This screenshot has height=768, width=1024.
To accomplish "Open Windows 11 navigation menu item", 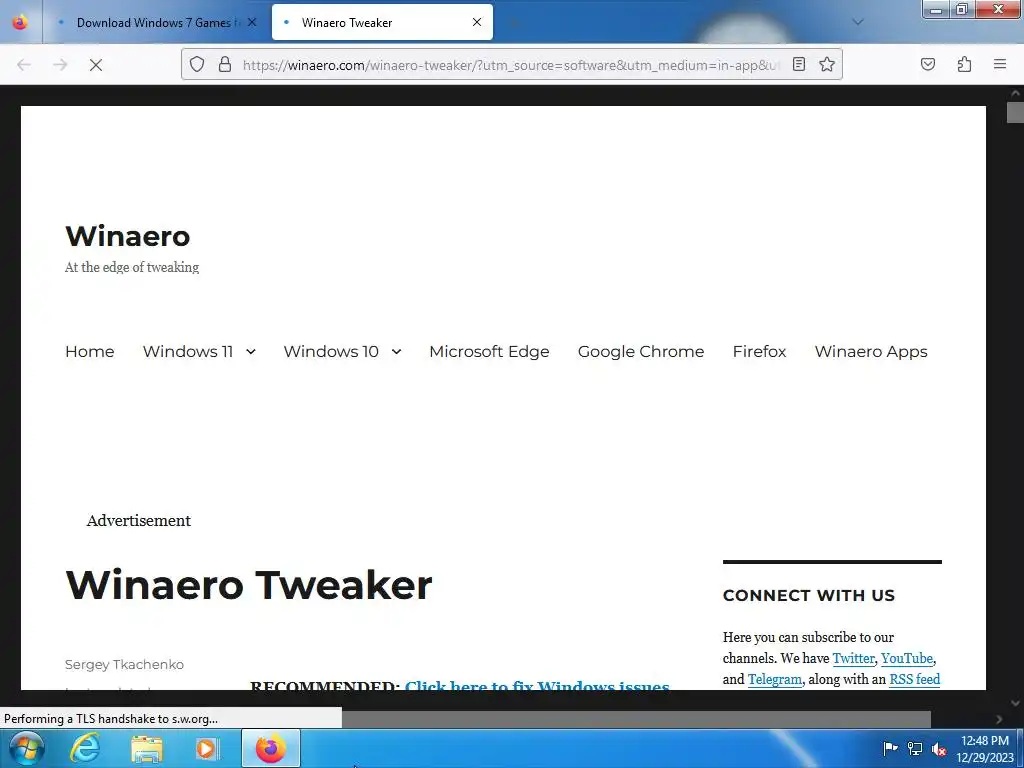I will coord(187,351).
